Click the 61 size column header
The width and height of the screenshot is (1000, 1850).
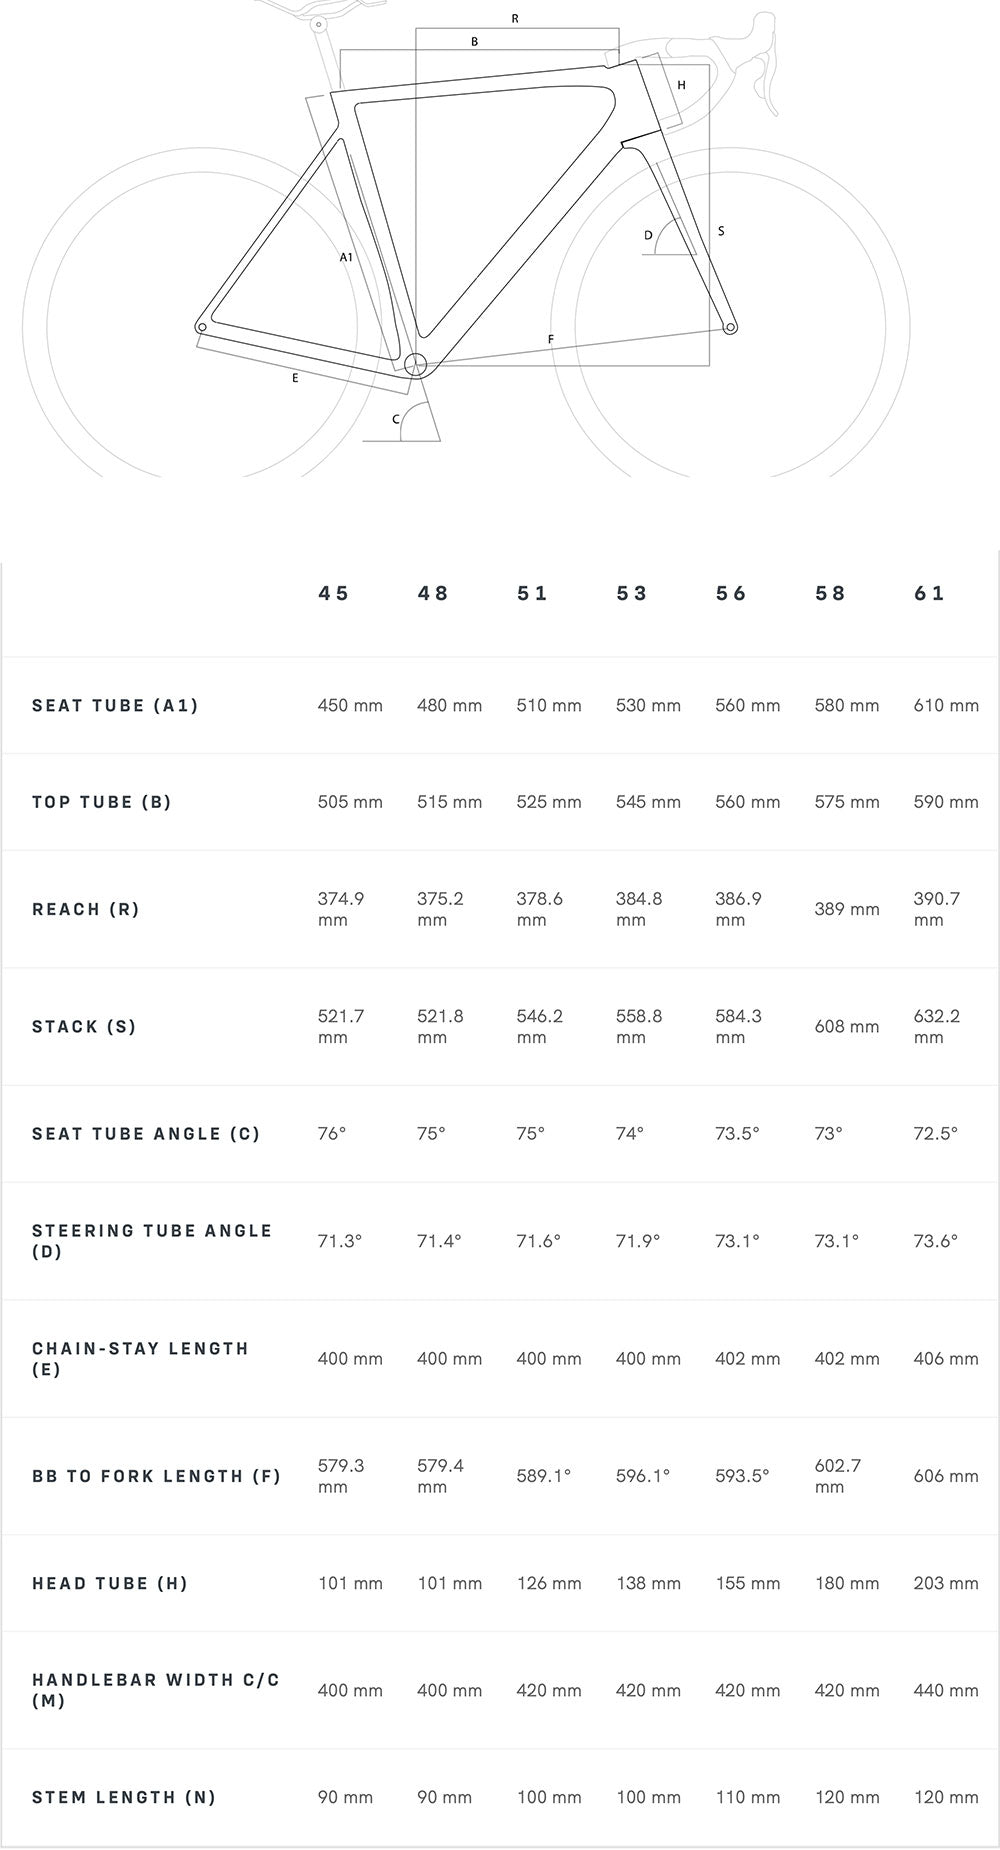click(x=929, y=593)
